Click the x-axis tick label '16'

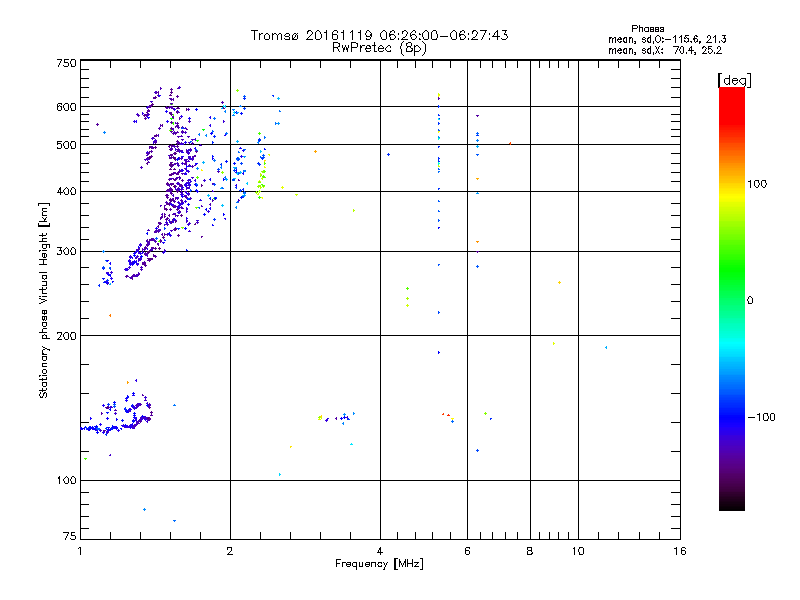tap(680, 551)
